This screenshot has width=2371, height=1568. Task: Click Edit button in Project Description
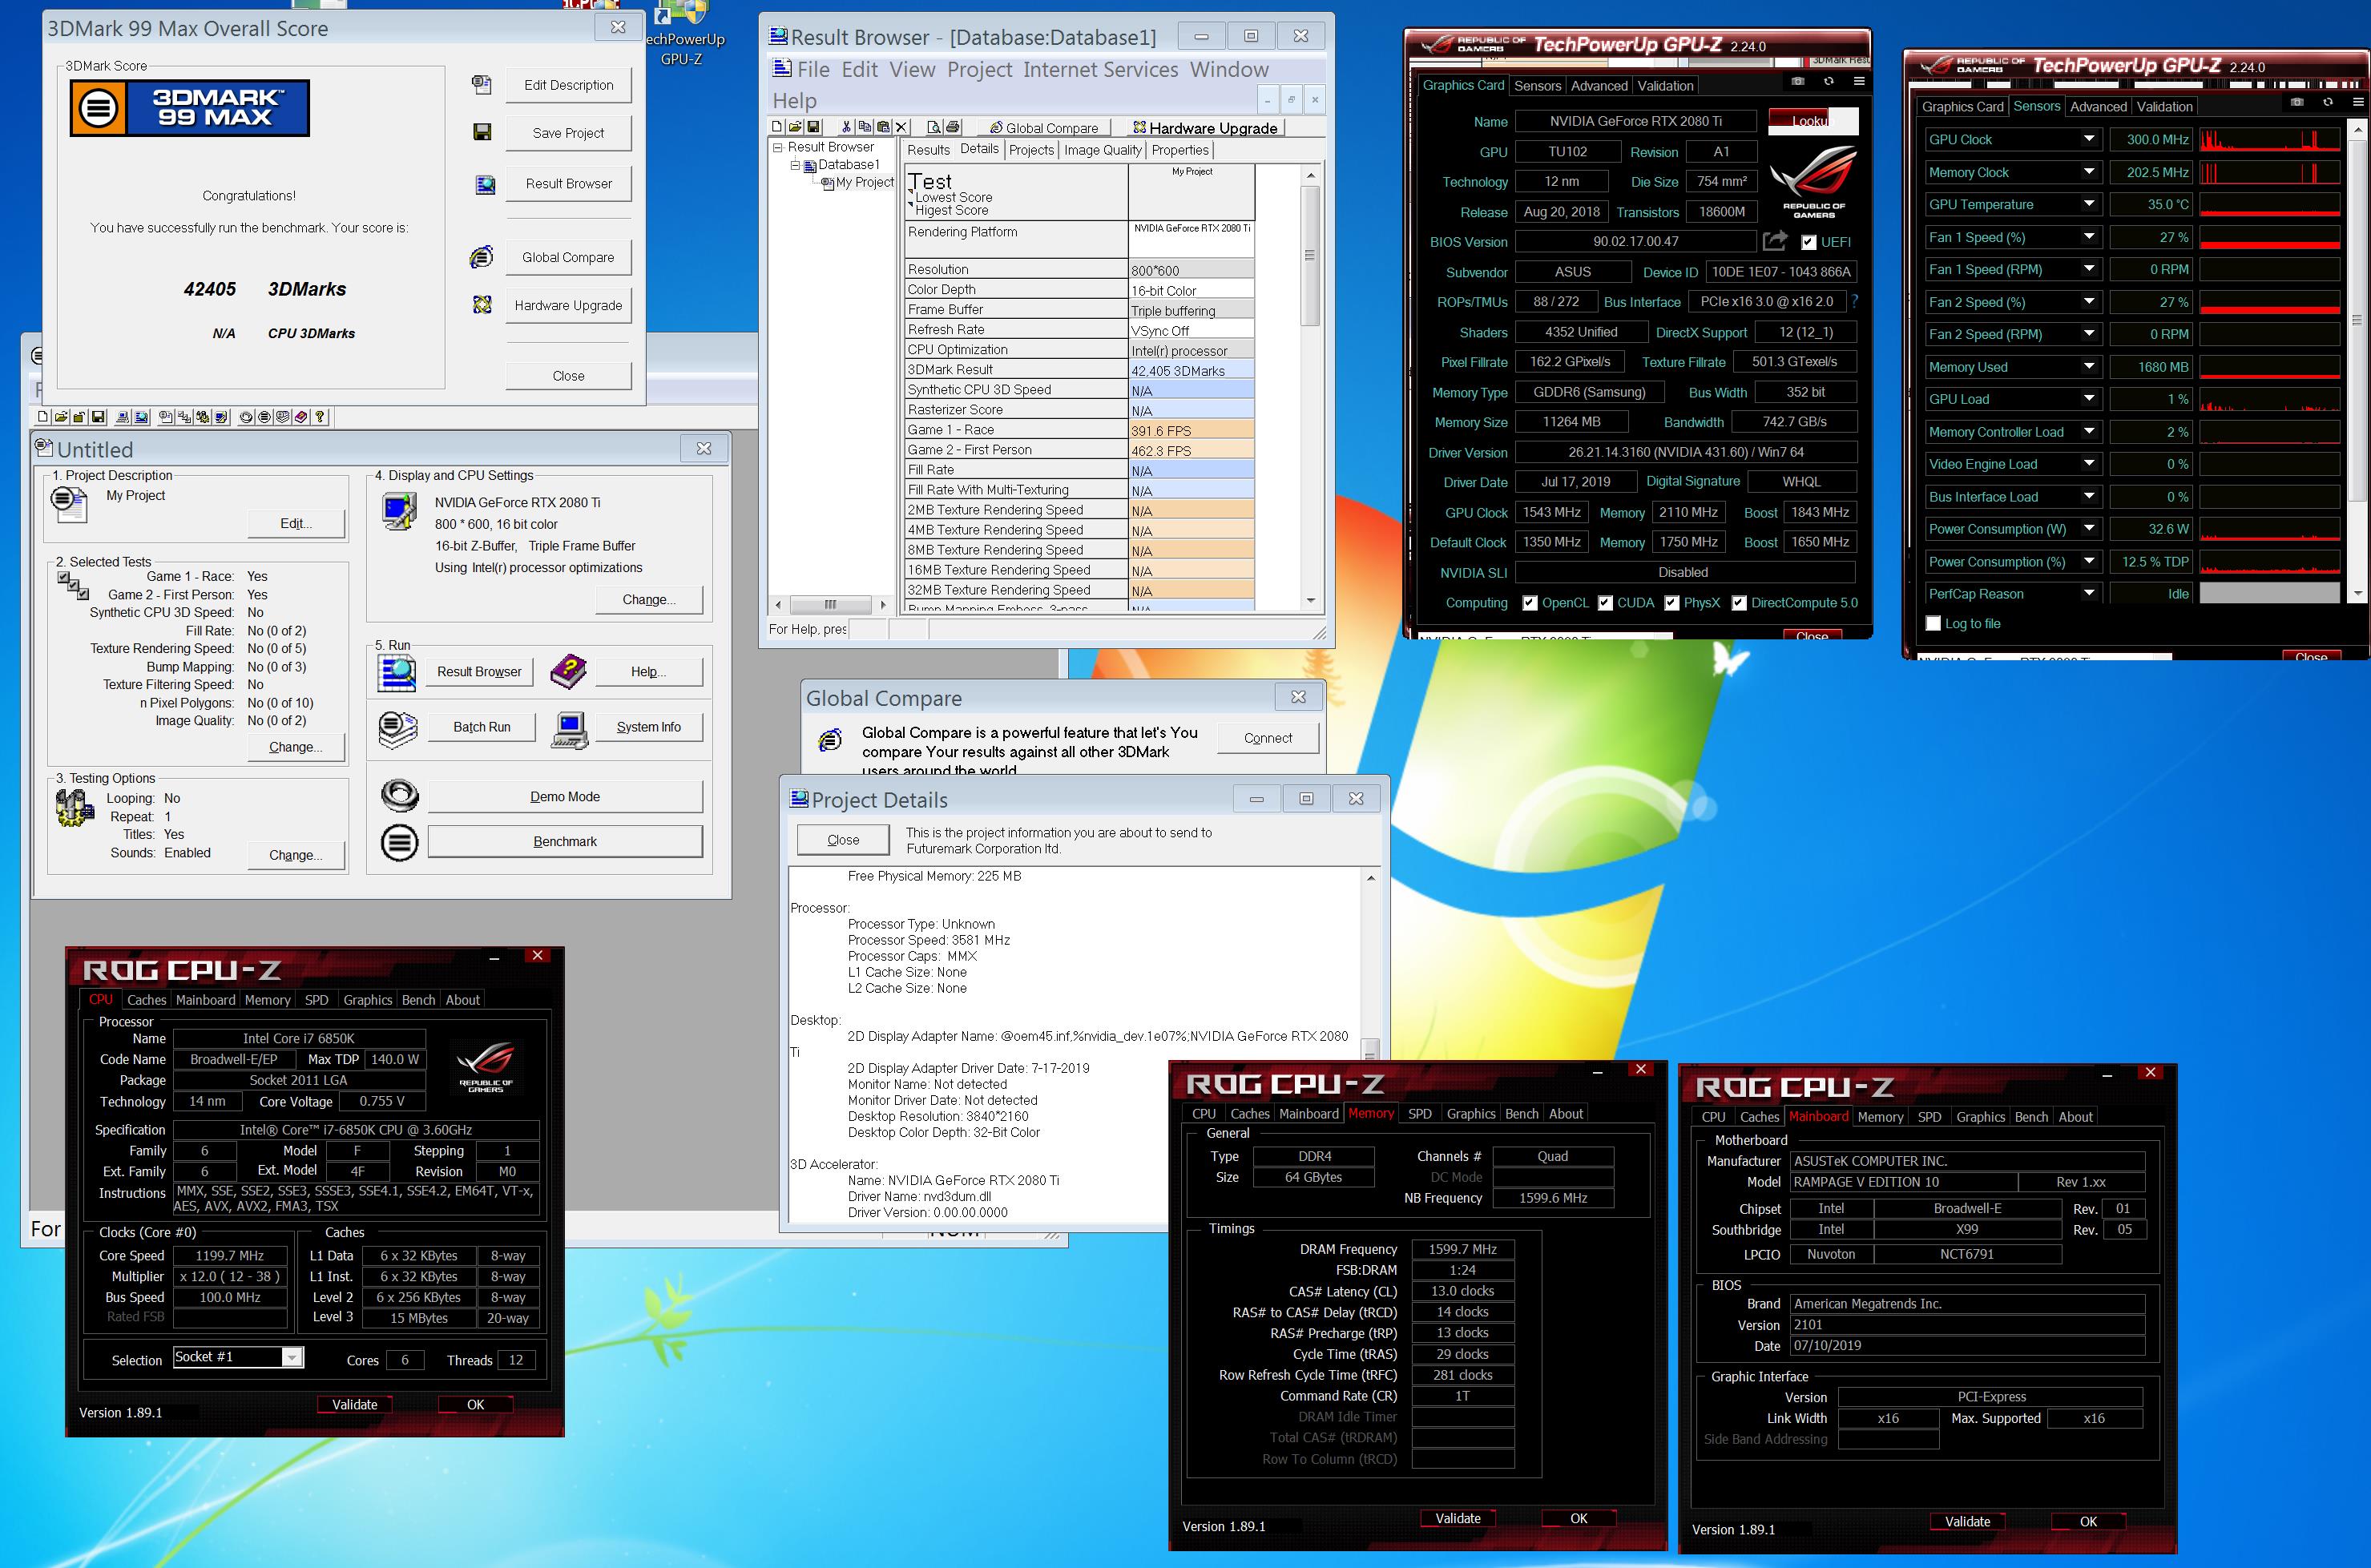tap(296, 523)
